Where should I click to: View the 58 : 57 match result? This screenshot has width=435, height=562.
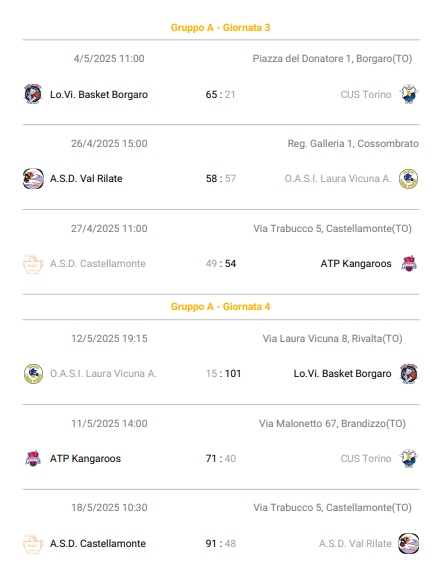221,178
